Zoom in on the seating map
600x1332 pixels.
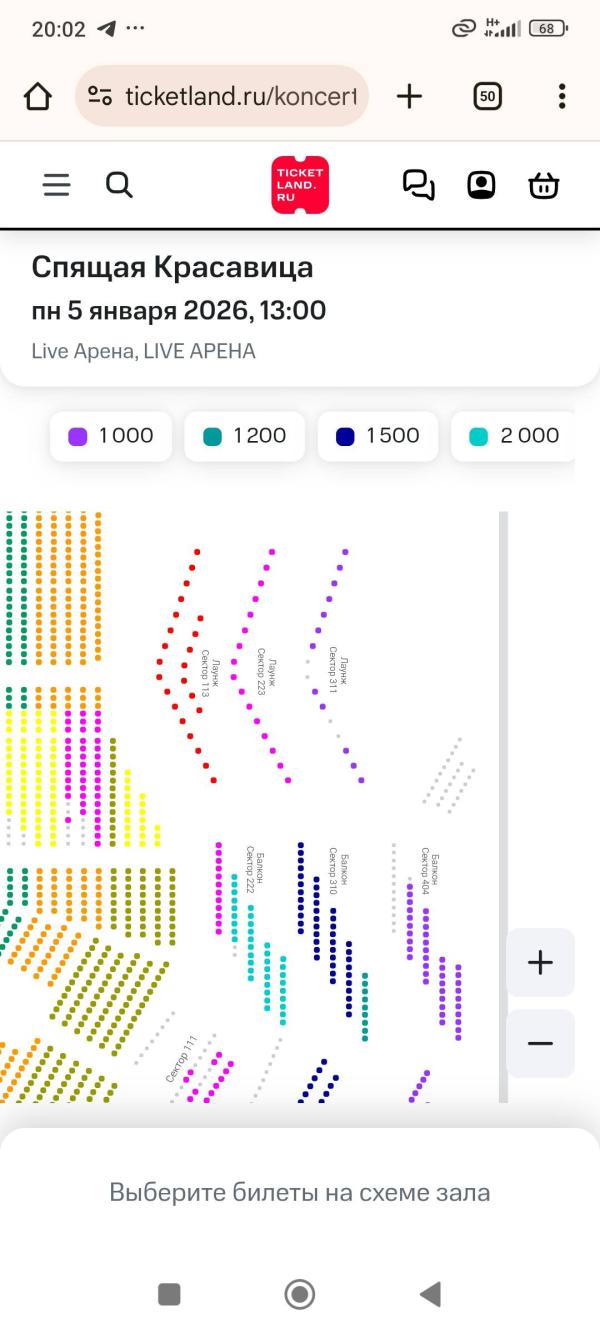tap(540, 962)
